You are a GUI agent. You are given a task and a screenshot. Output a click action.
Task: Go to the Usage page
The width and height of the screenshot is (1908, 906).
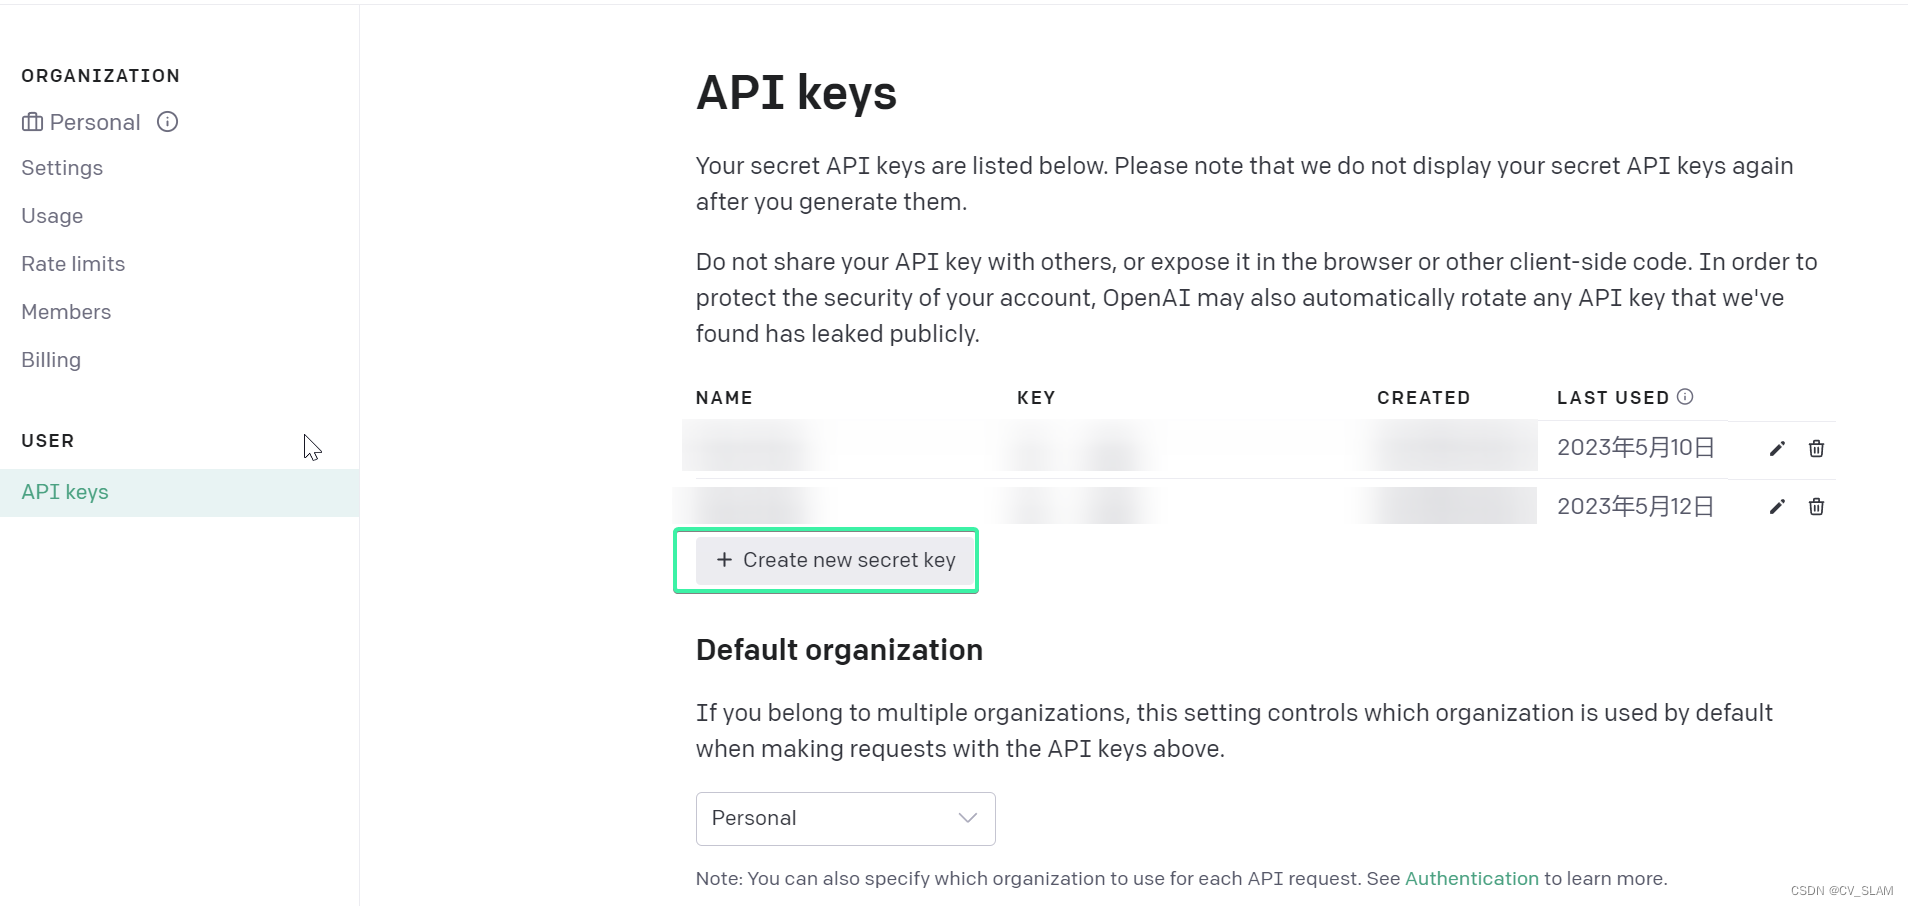[x=52, y=216]
